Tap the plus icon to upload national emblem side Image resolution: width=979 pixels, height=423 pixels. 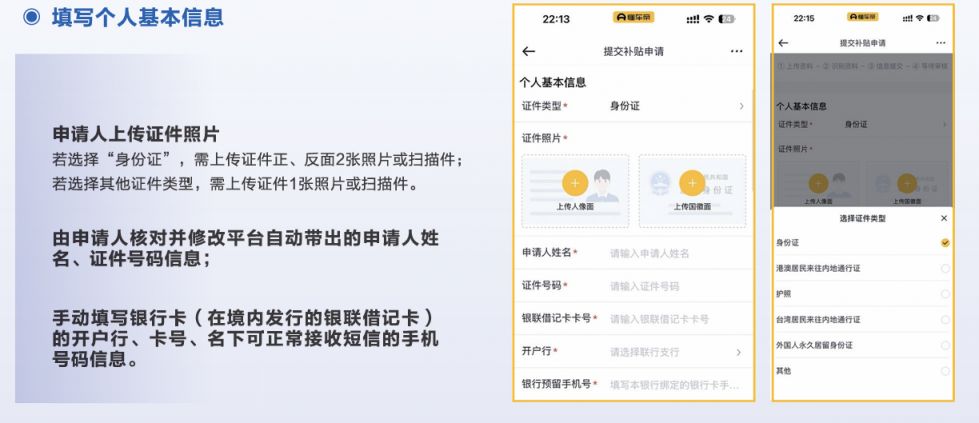click(692, 183)
